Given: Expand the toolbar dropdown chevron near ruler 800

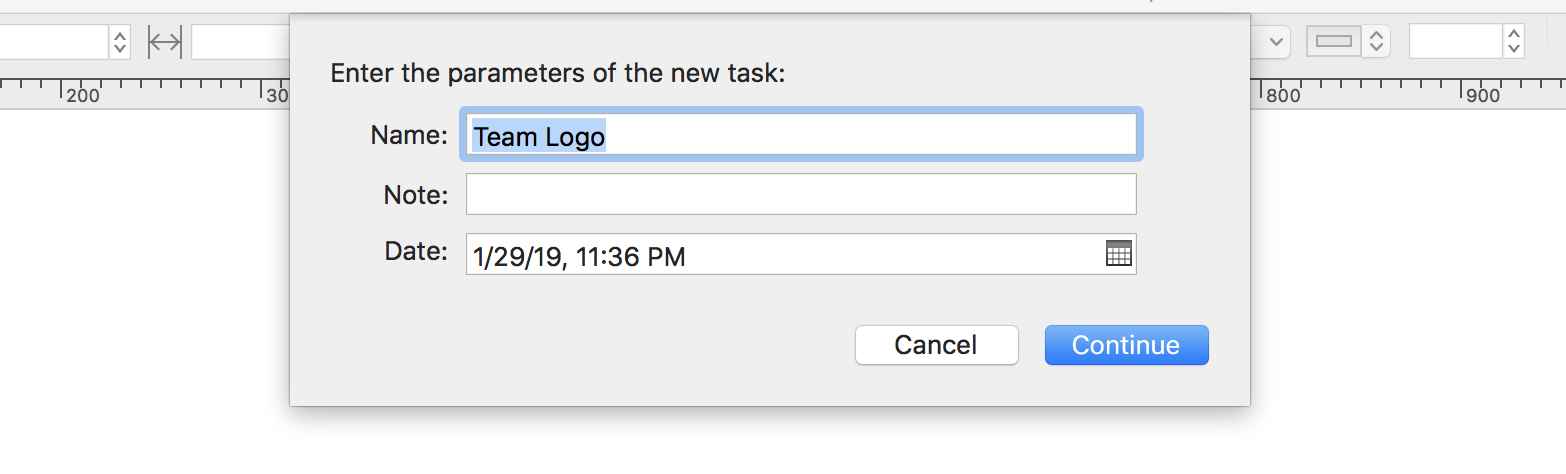Looking at the screenshot, I should pos(1276,42).
